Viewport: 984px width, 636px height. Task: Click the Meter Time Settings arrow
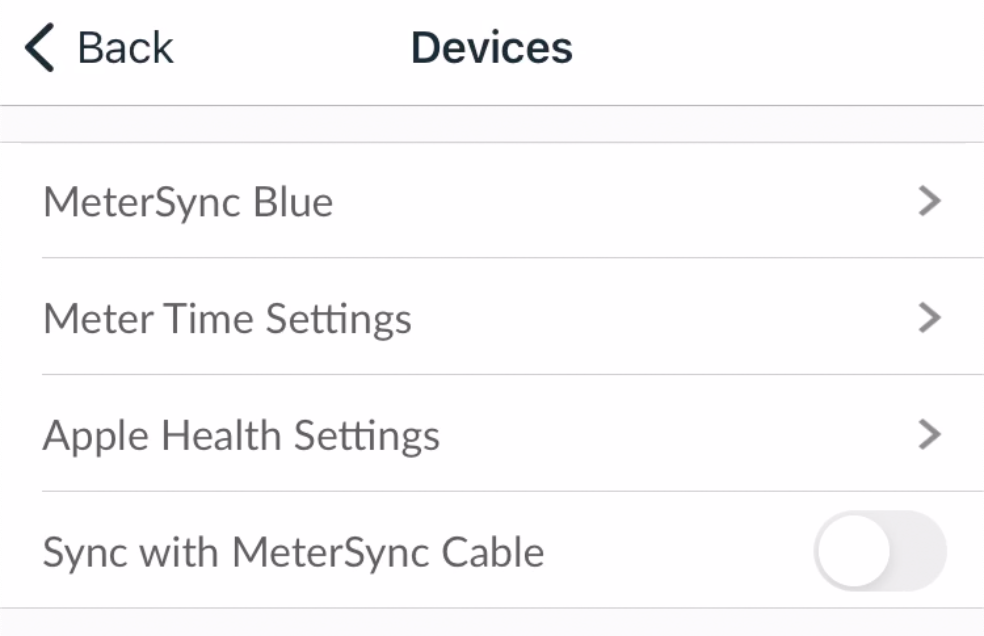(930, 319)
